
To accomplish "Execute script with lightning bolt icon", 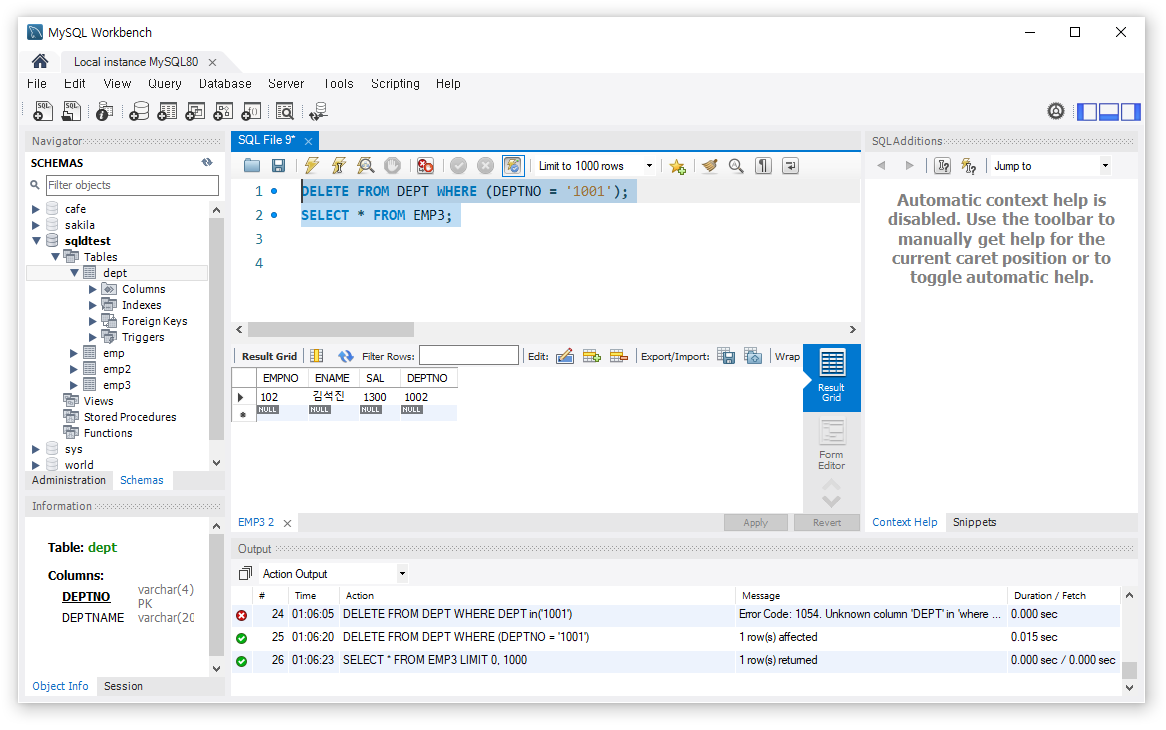I will (312, 166).
